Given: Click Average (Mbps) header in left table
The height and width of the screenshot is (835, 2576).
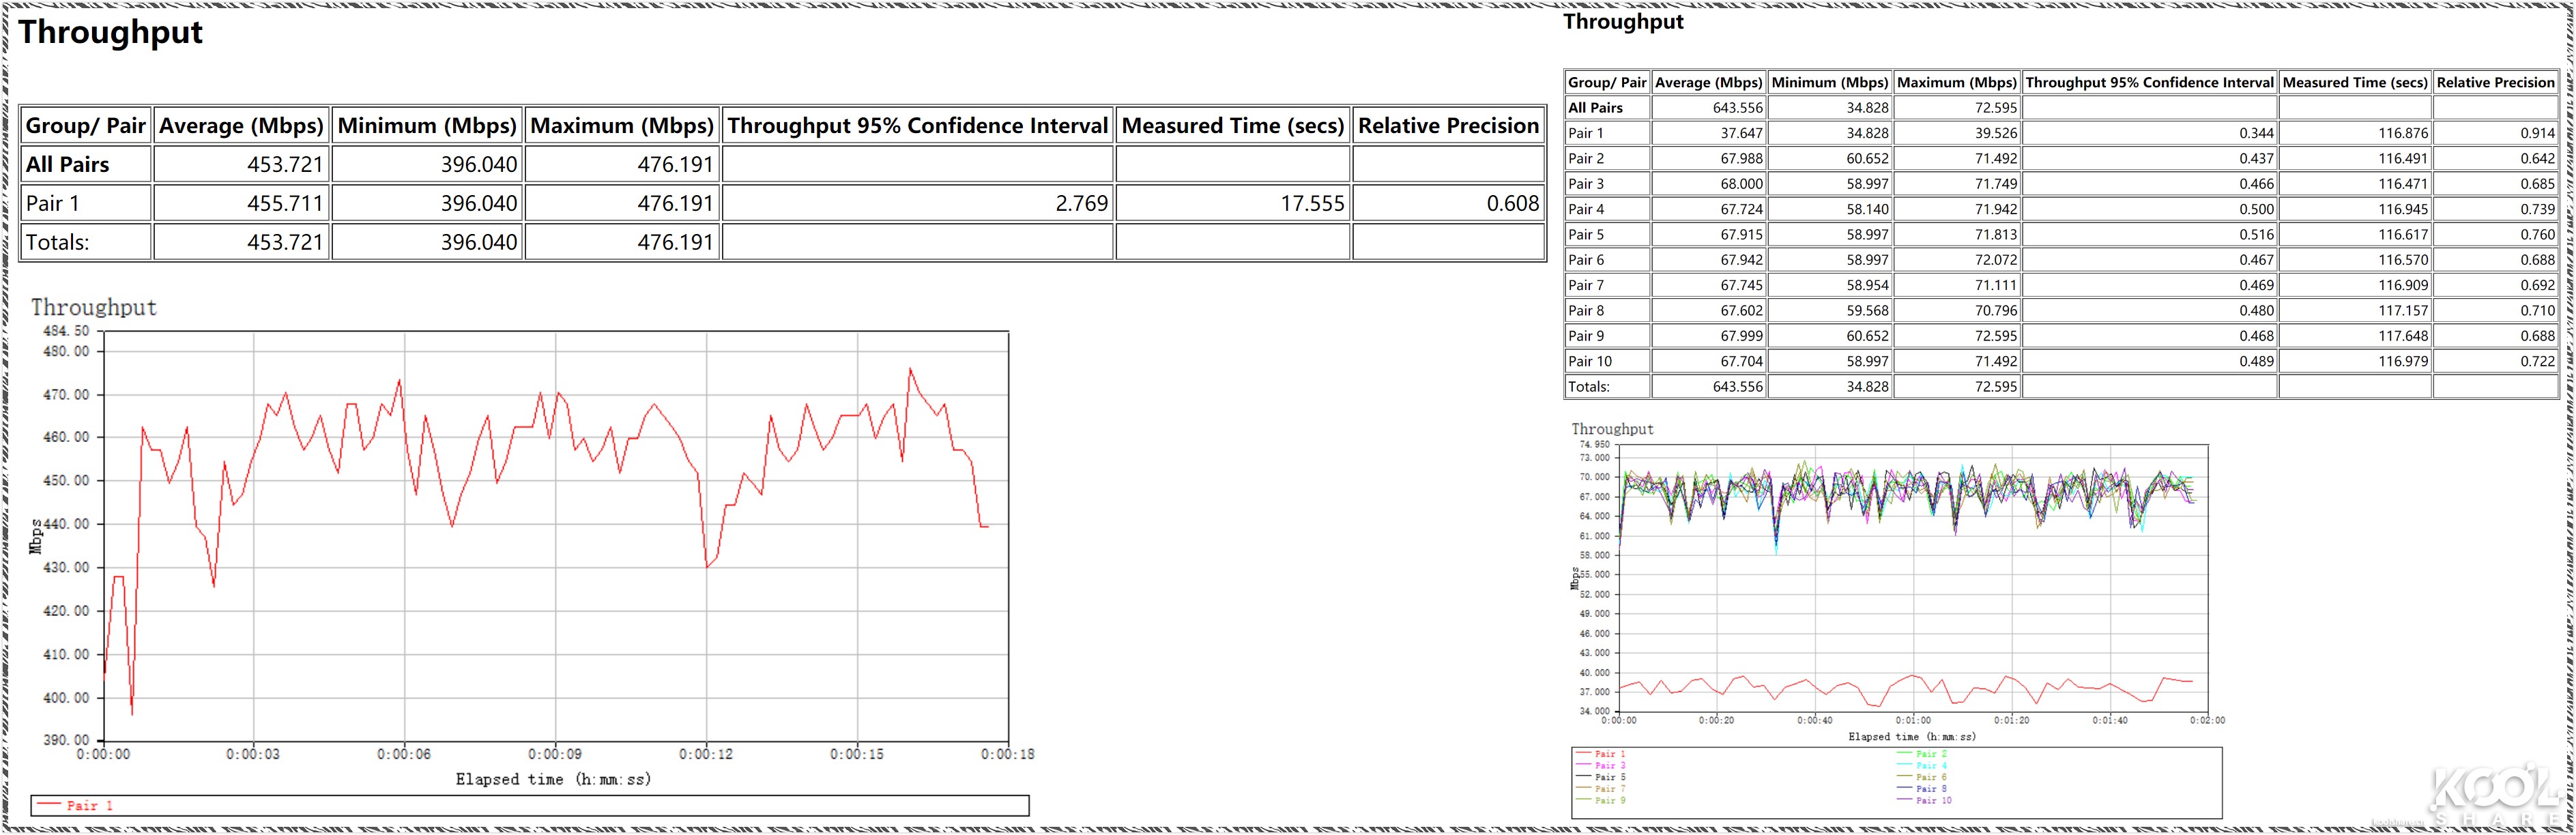Looking at the screenshot, I should point(241,126).
